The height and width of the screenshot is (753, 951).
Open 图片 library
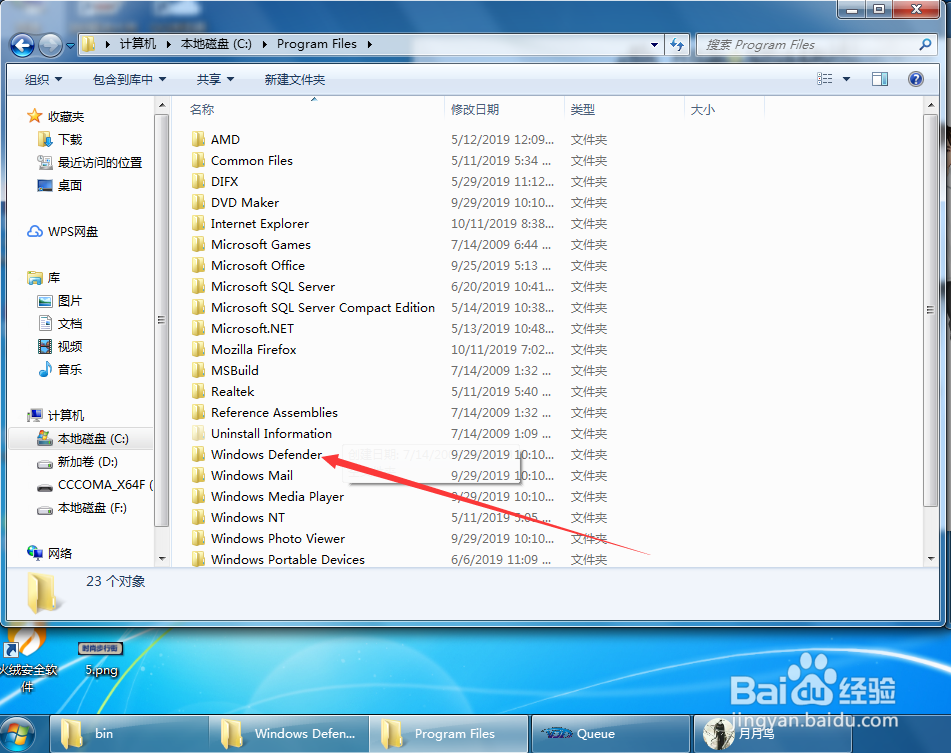[x=69, y=301]
